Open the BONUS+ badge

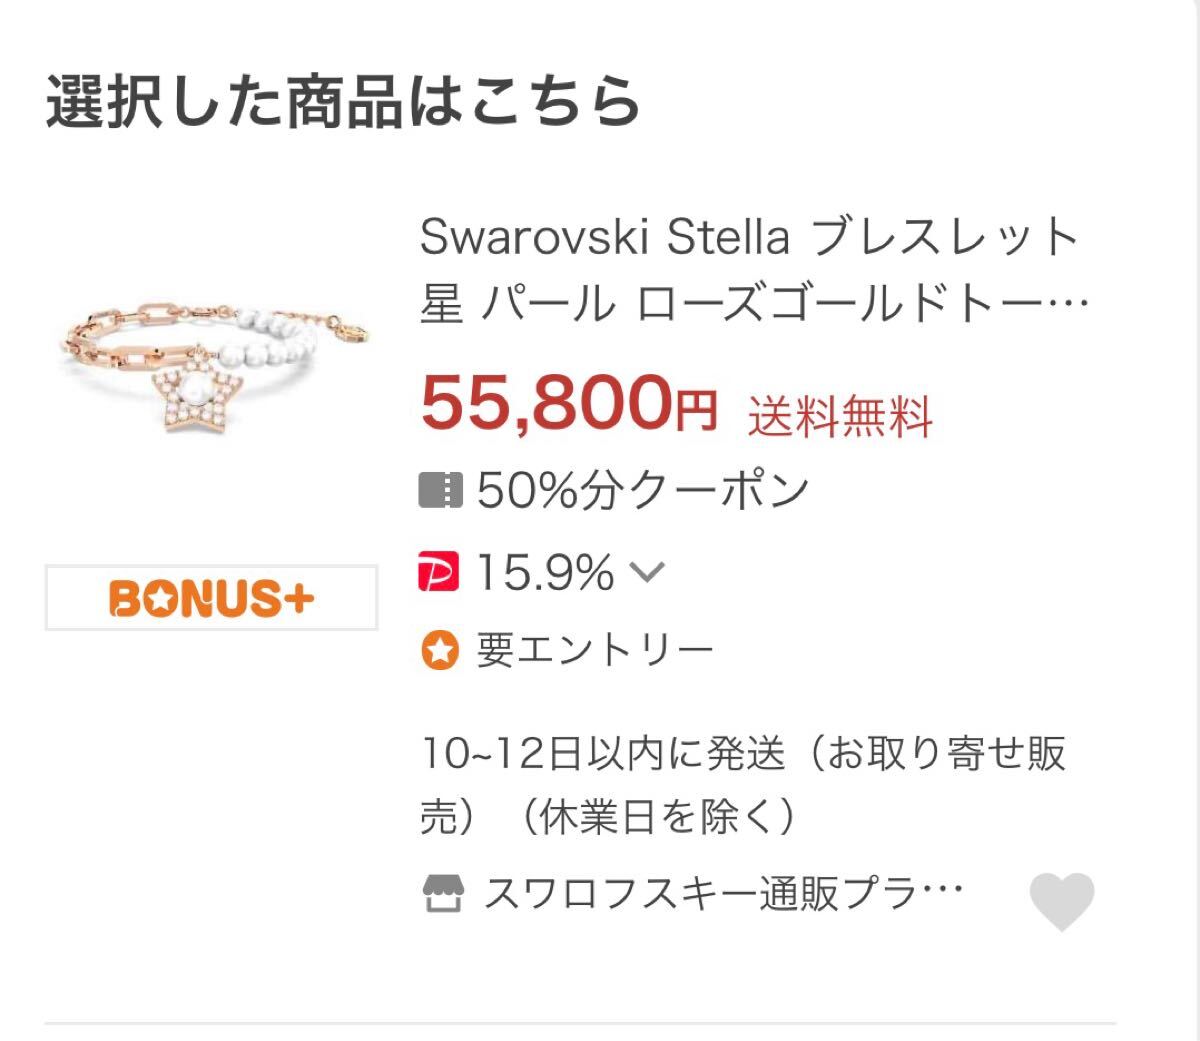pos(211,598)
